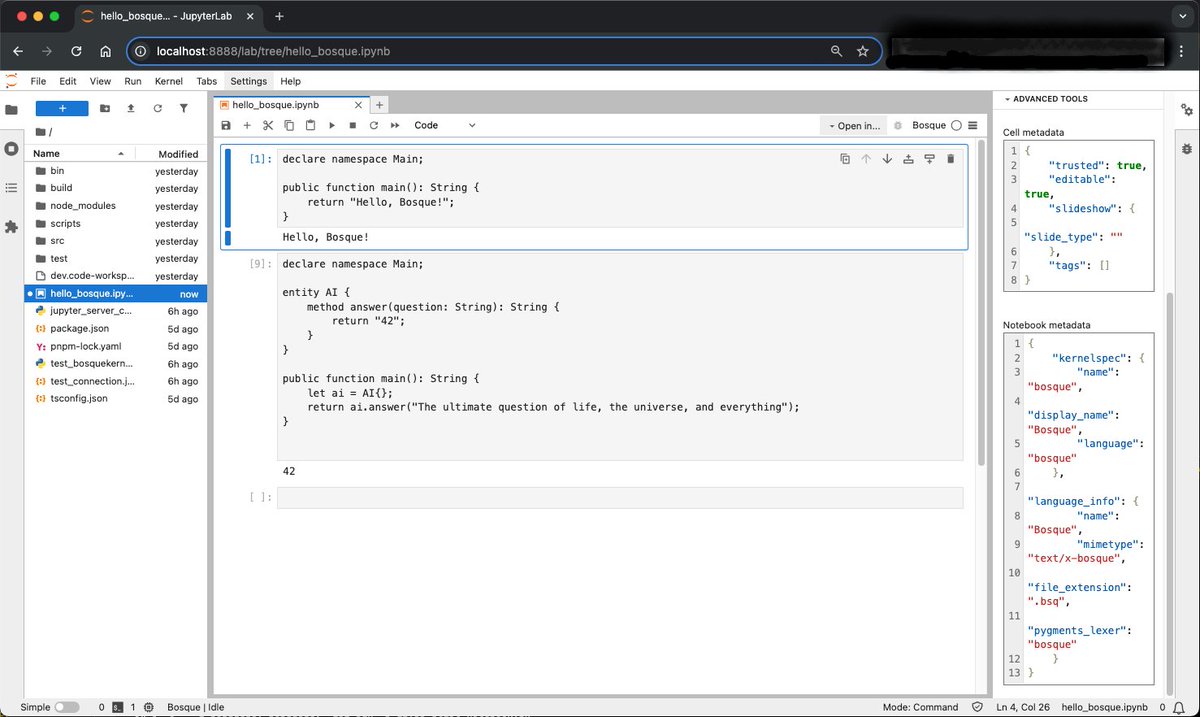Image resolution: width=1200 pixels, height=717 pixels.
Task: Open the notebook toolbar hamburger menu
Action: click(x=972, y=125)
